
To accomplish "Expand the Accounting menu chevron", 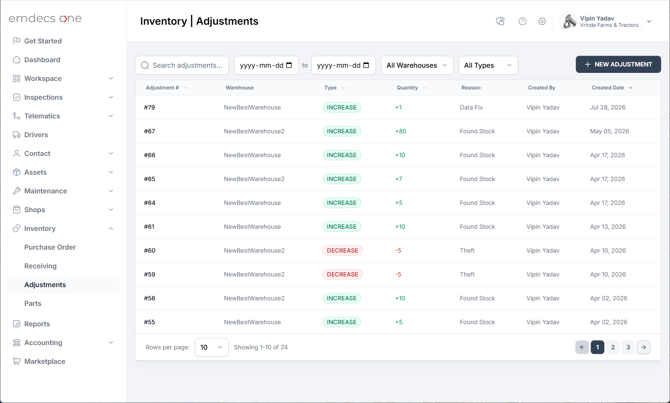I will click(111, 342).
